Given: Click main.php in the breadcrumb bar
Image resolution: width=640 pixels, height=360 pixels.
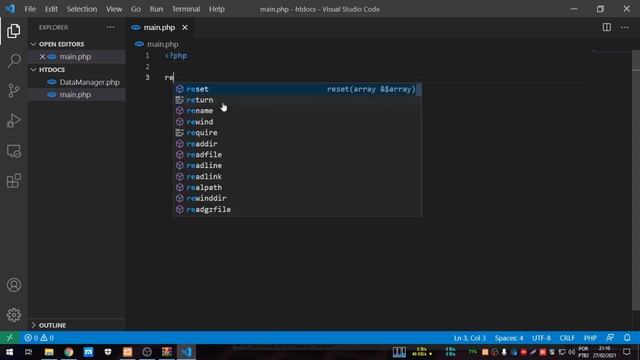Looking at the screenshot, I should (x=162, y=44).
